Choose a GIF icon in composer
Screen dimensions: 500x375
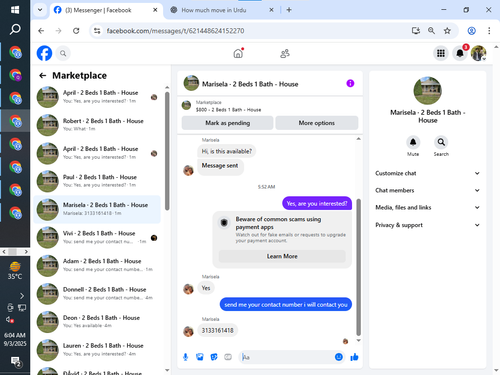228,357
